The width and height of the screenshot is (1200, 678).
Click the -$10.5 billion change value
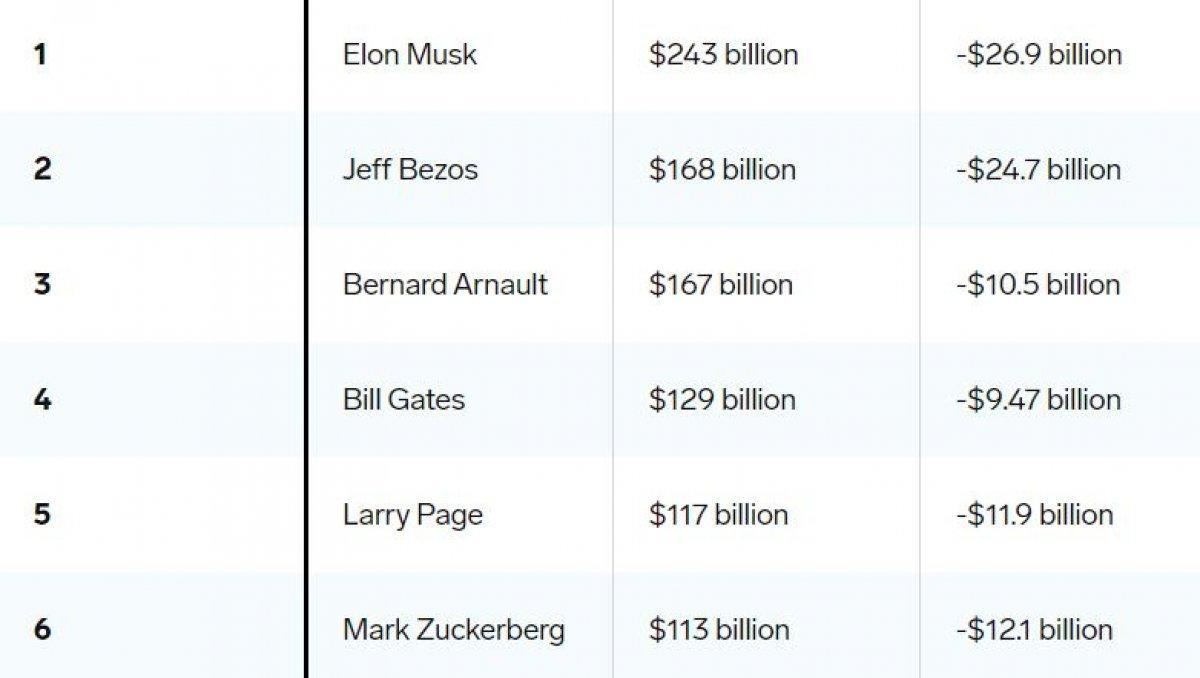1037,284
